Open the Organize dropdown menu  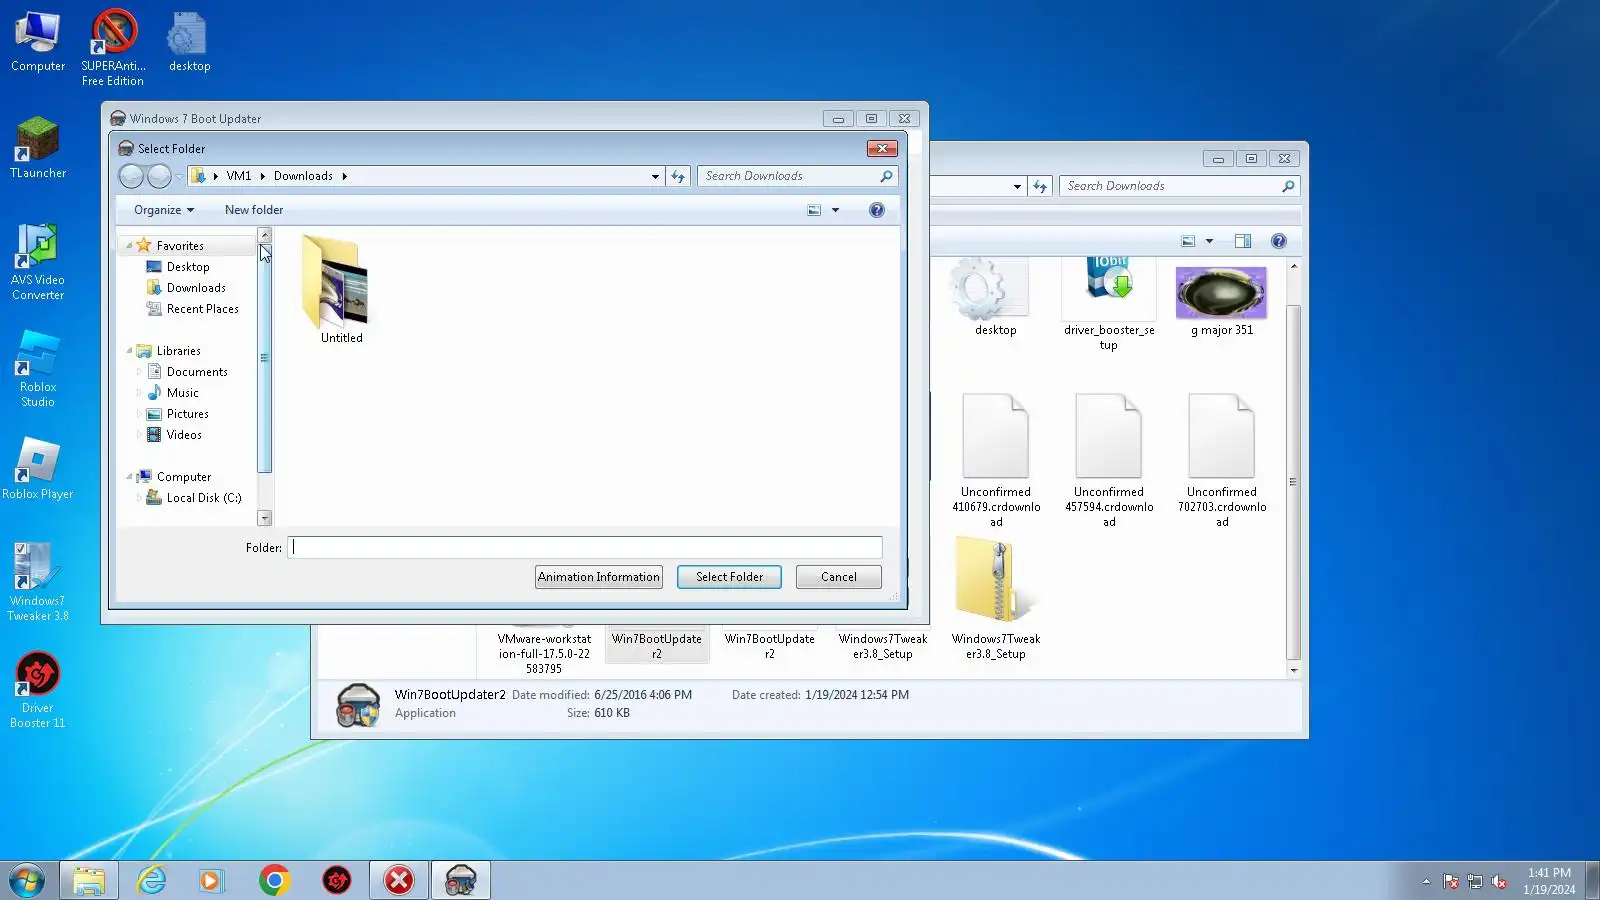point(164,210)
